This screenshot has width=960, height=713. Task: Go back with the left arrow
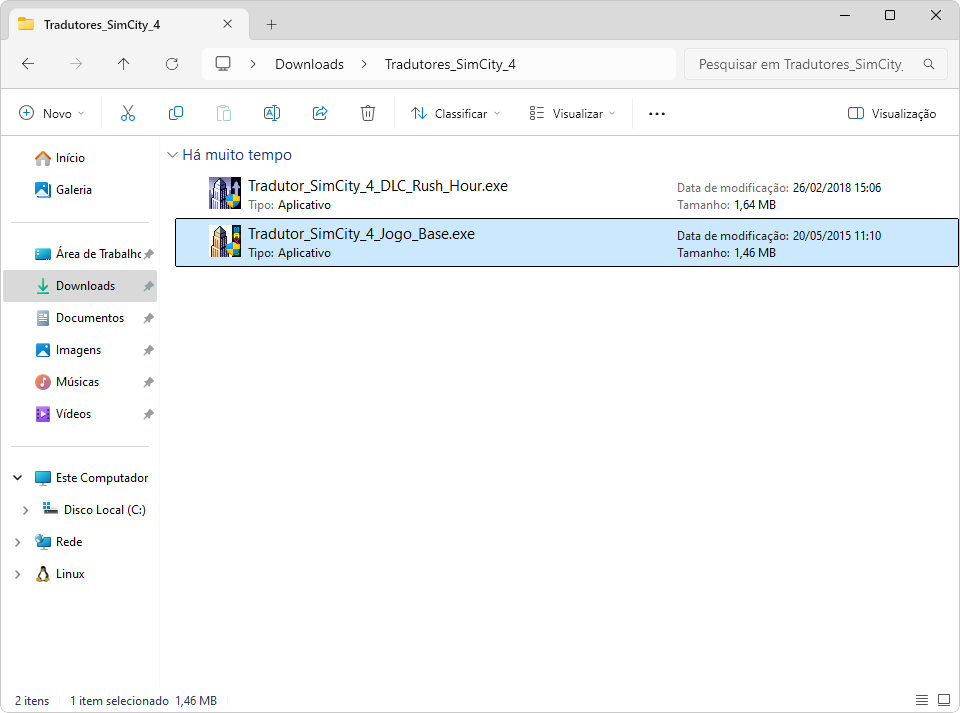pyautogui.click(x=28, y=64)
